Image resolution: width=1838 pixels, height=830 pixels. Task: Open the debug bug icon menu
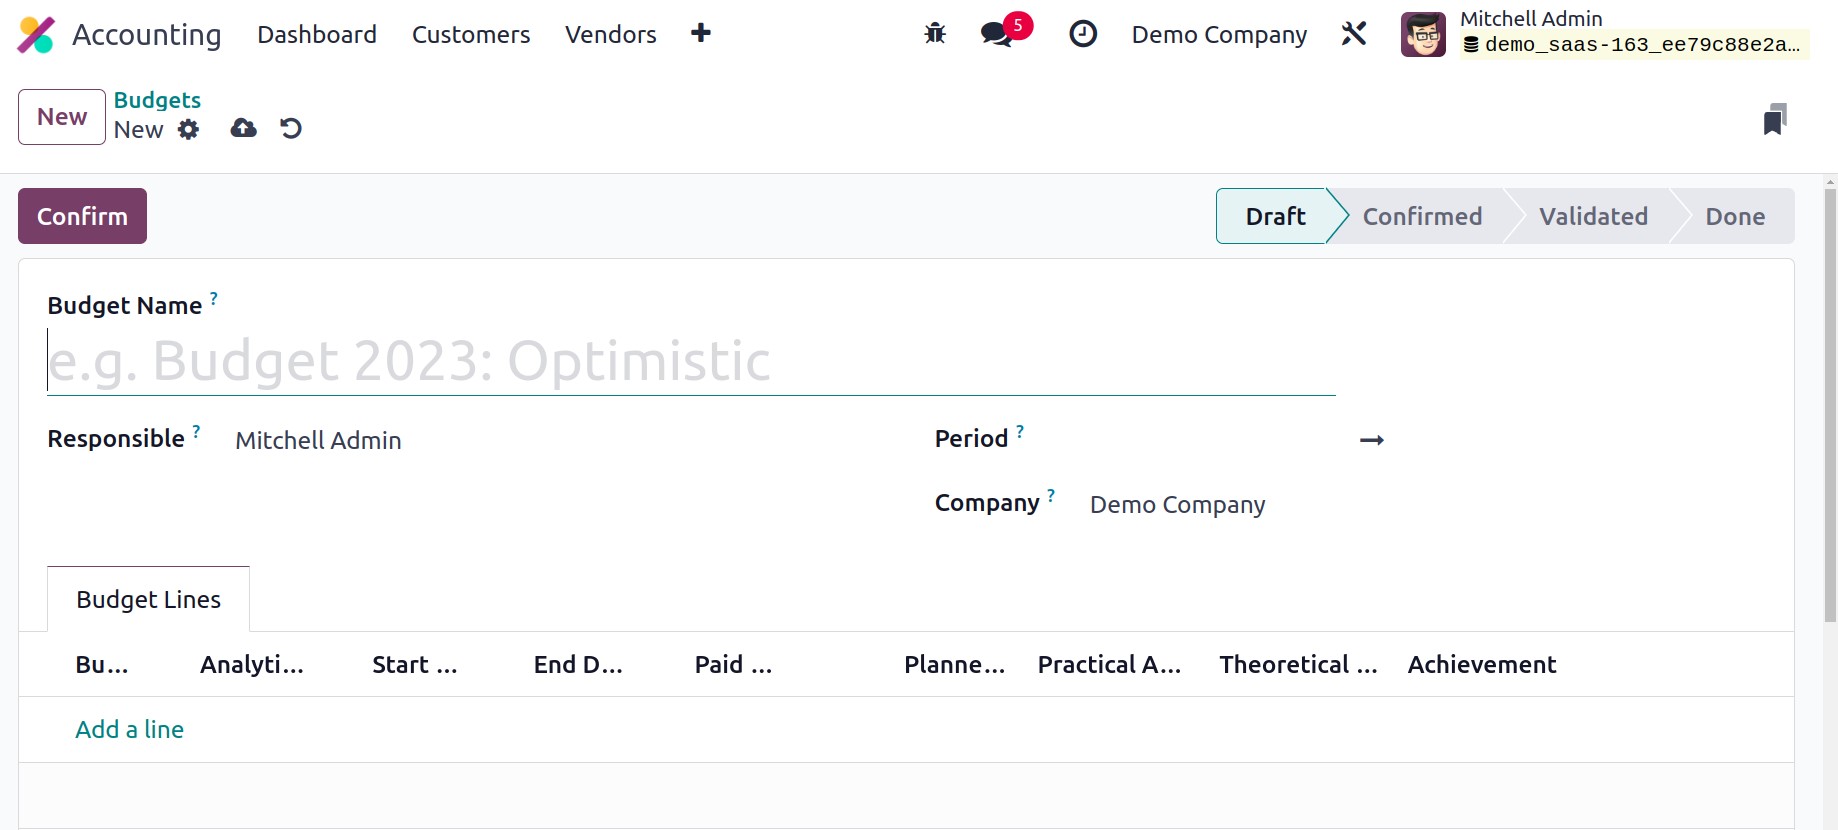tap(935, 34)
